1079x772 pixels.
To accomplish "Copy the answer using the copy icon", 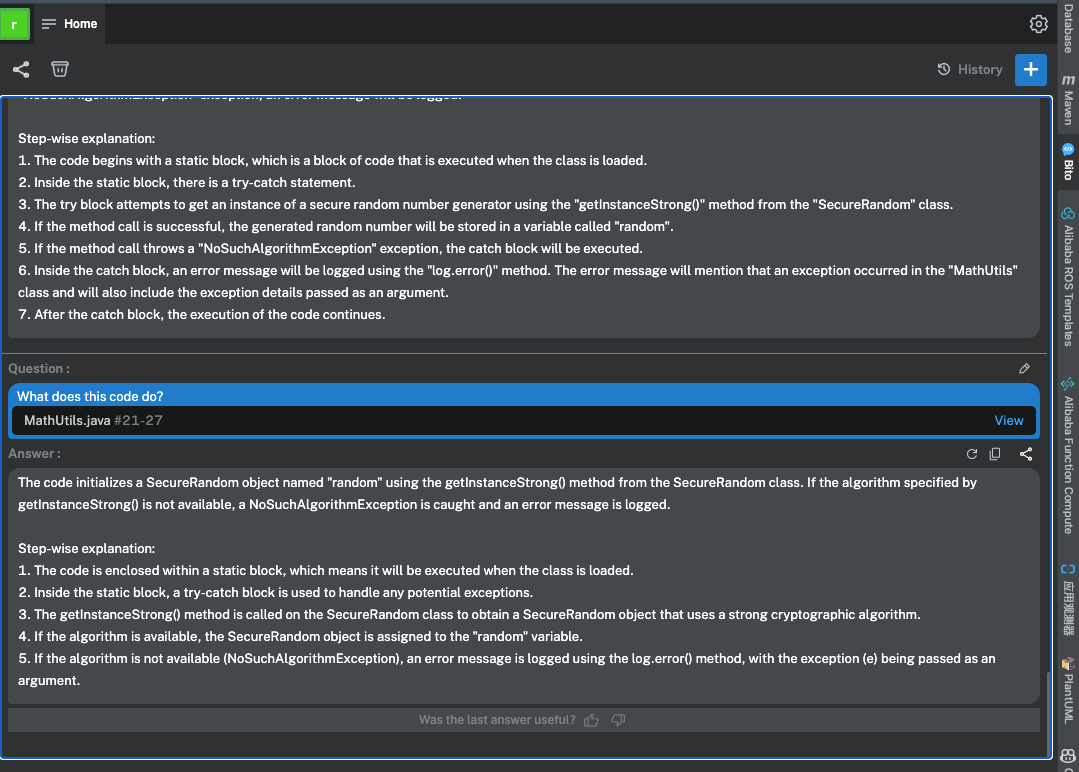I will click(995, 454).
